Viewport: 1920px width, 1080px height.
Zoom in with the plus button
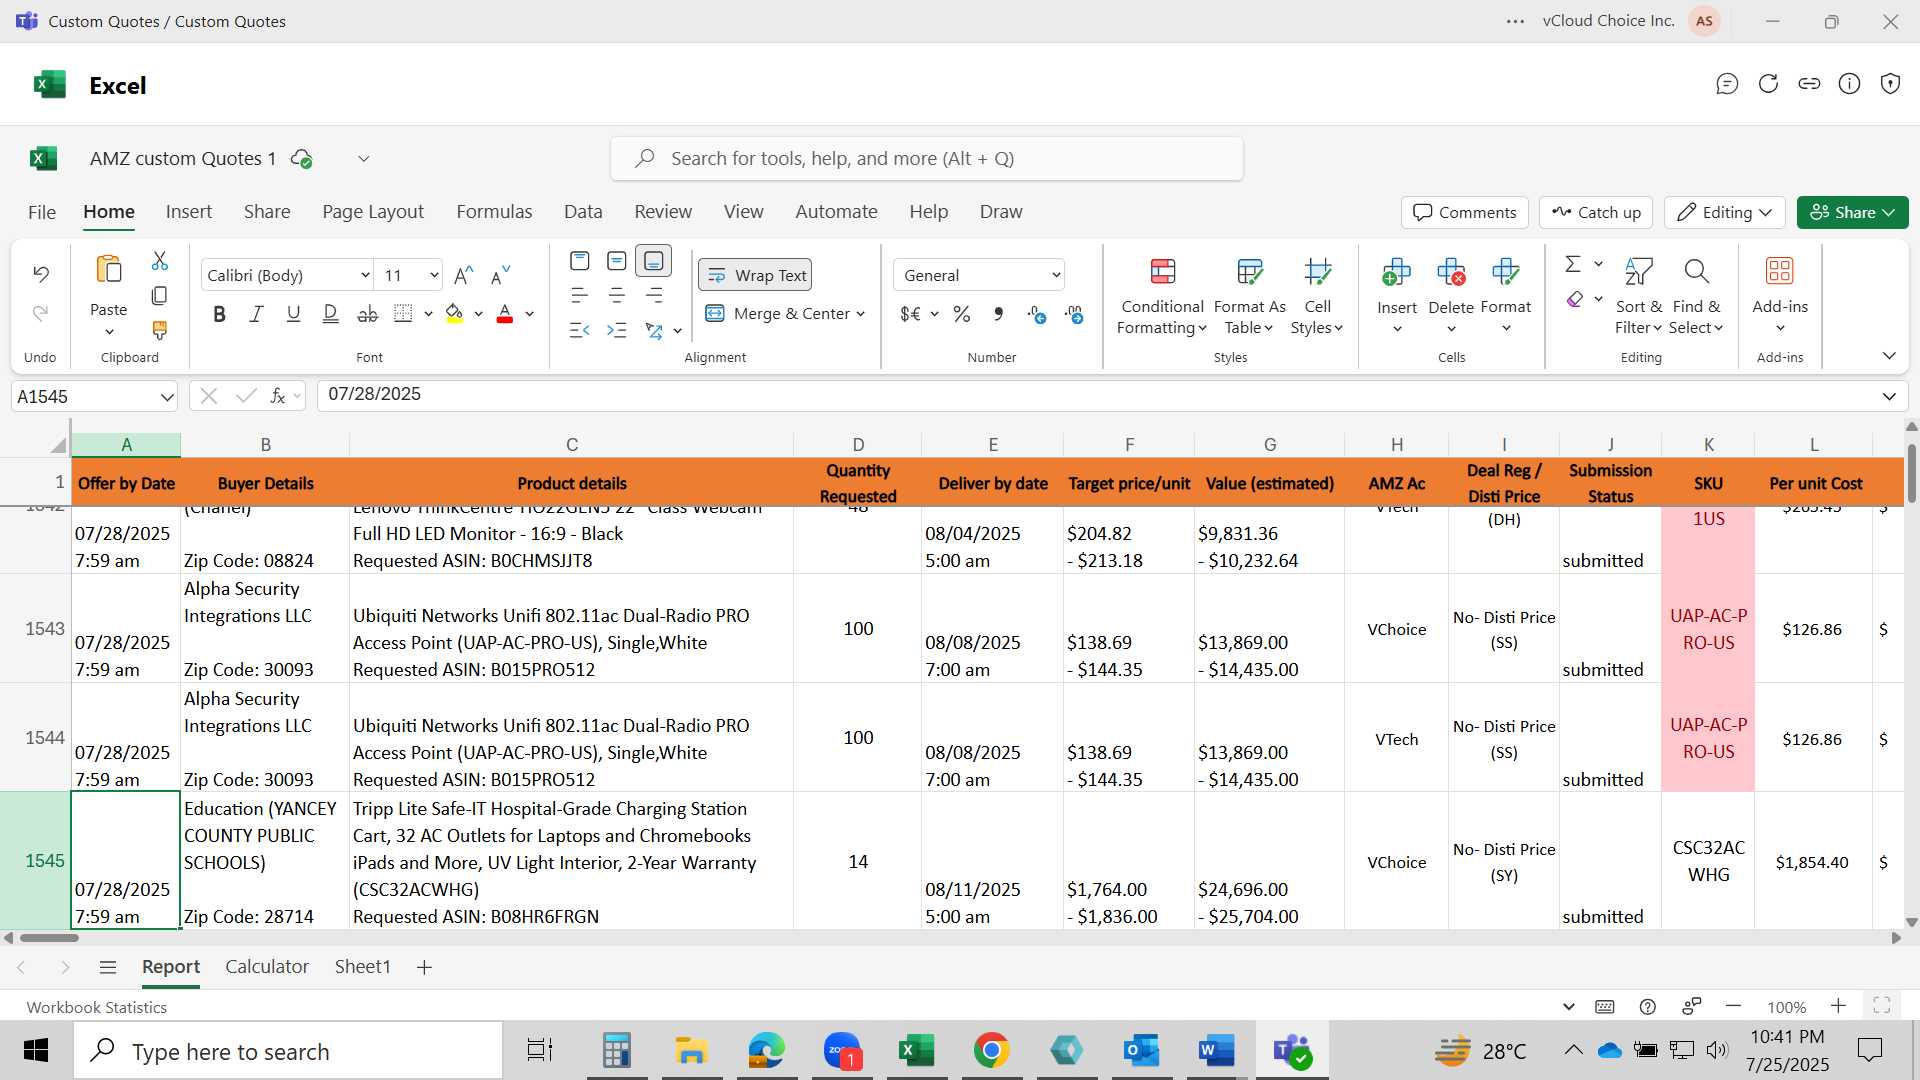click(1838, 1006)
